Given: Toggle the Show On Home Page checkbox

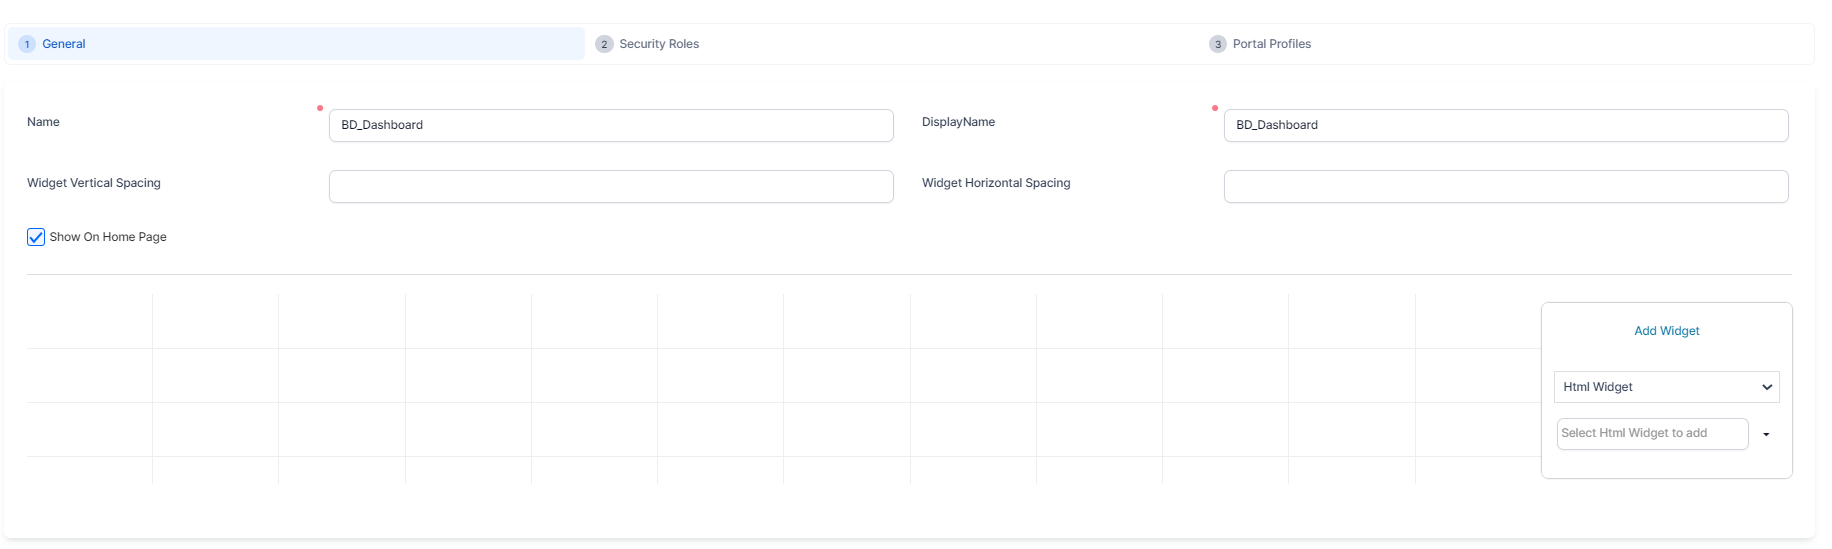Looking at the screenshot, I should point(36,237).
